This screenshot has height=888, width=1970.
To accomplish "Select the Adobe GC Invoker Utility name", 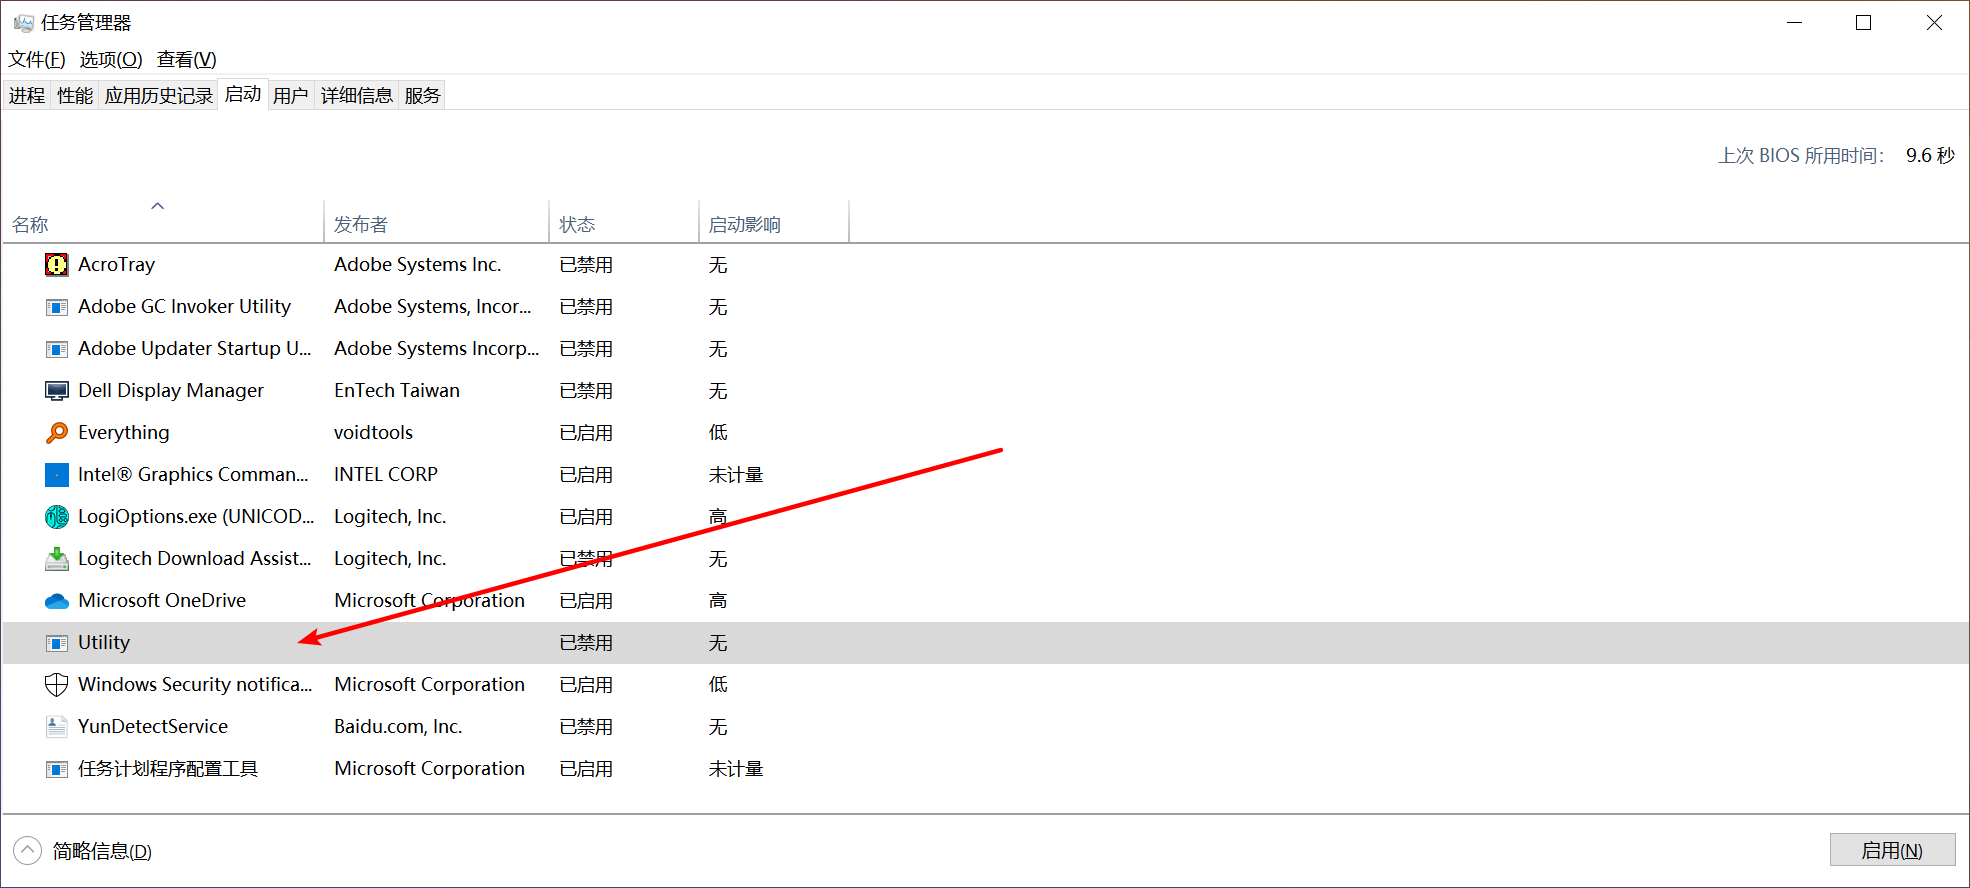I will tap(185, 306).
